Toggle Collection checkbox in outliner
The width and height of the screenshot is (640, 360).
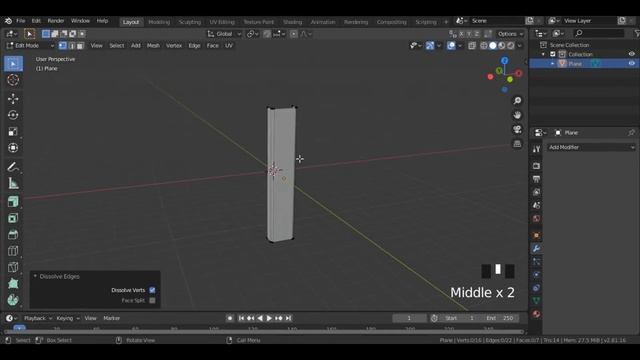[x=553, y=54]
